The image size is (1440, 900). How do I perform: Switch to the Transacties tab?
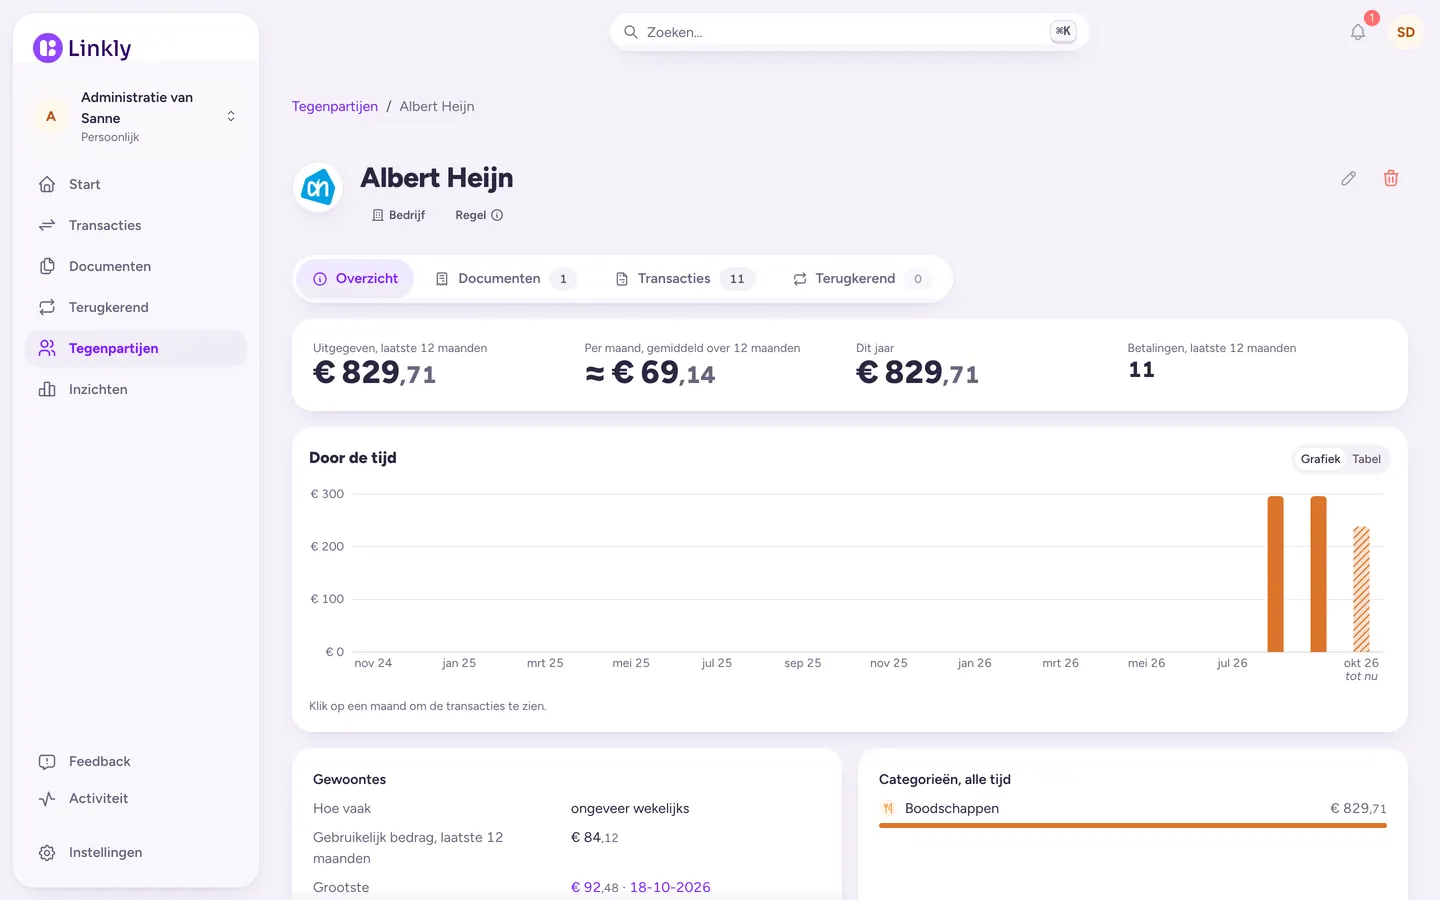[x=686, y=279]
